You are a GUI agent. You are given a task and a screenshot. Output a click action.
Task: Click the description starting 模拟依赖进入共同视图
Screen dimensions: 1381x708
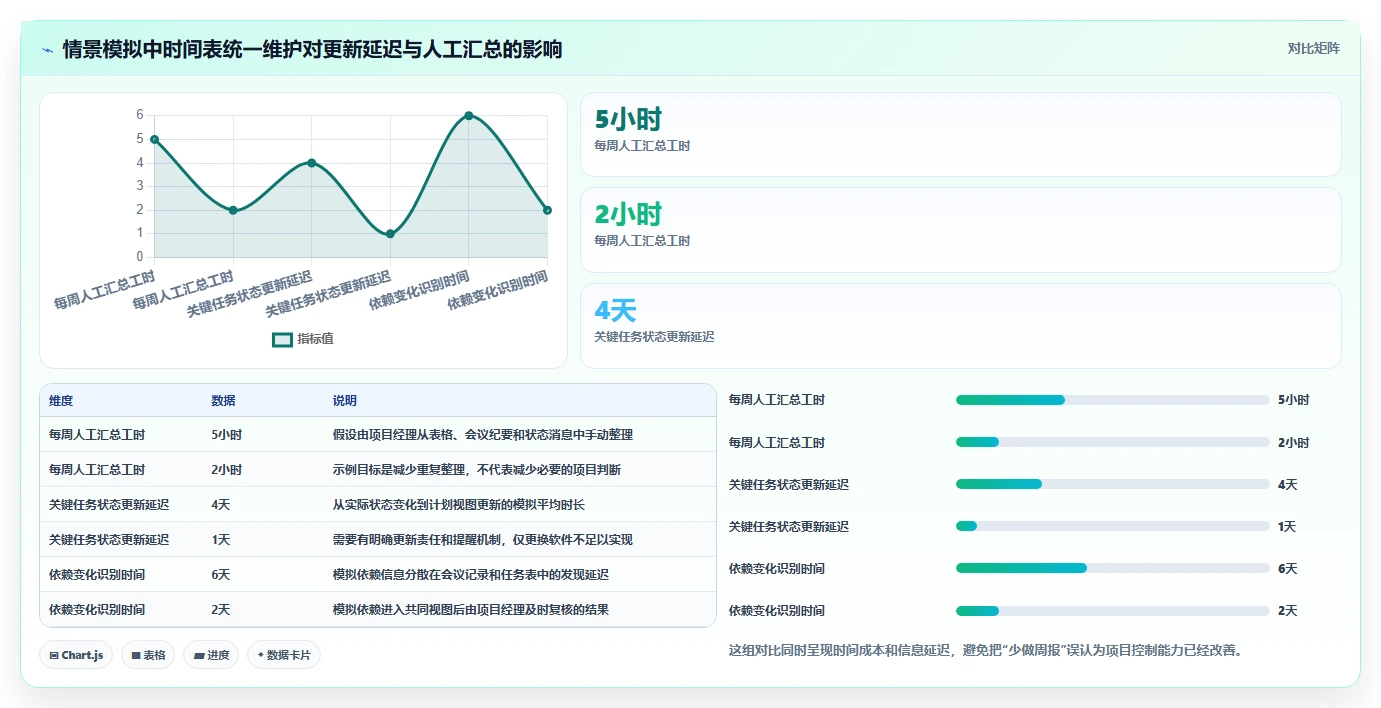[x=471, y=610]
